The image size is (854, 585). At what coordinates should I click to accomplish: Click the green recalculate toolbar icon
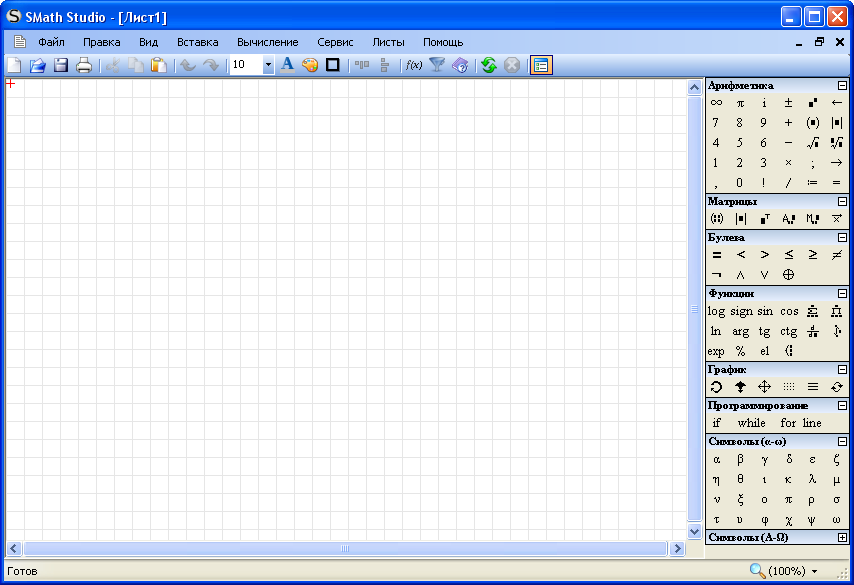(488, 65)
